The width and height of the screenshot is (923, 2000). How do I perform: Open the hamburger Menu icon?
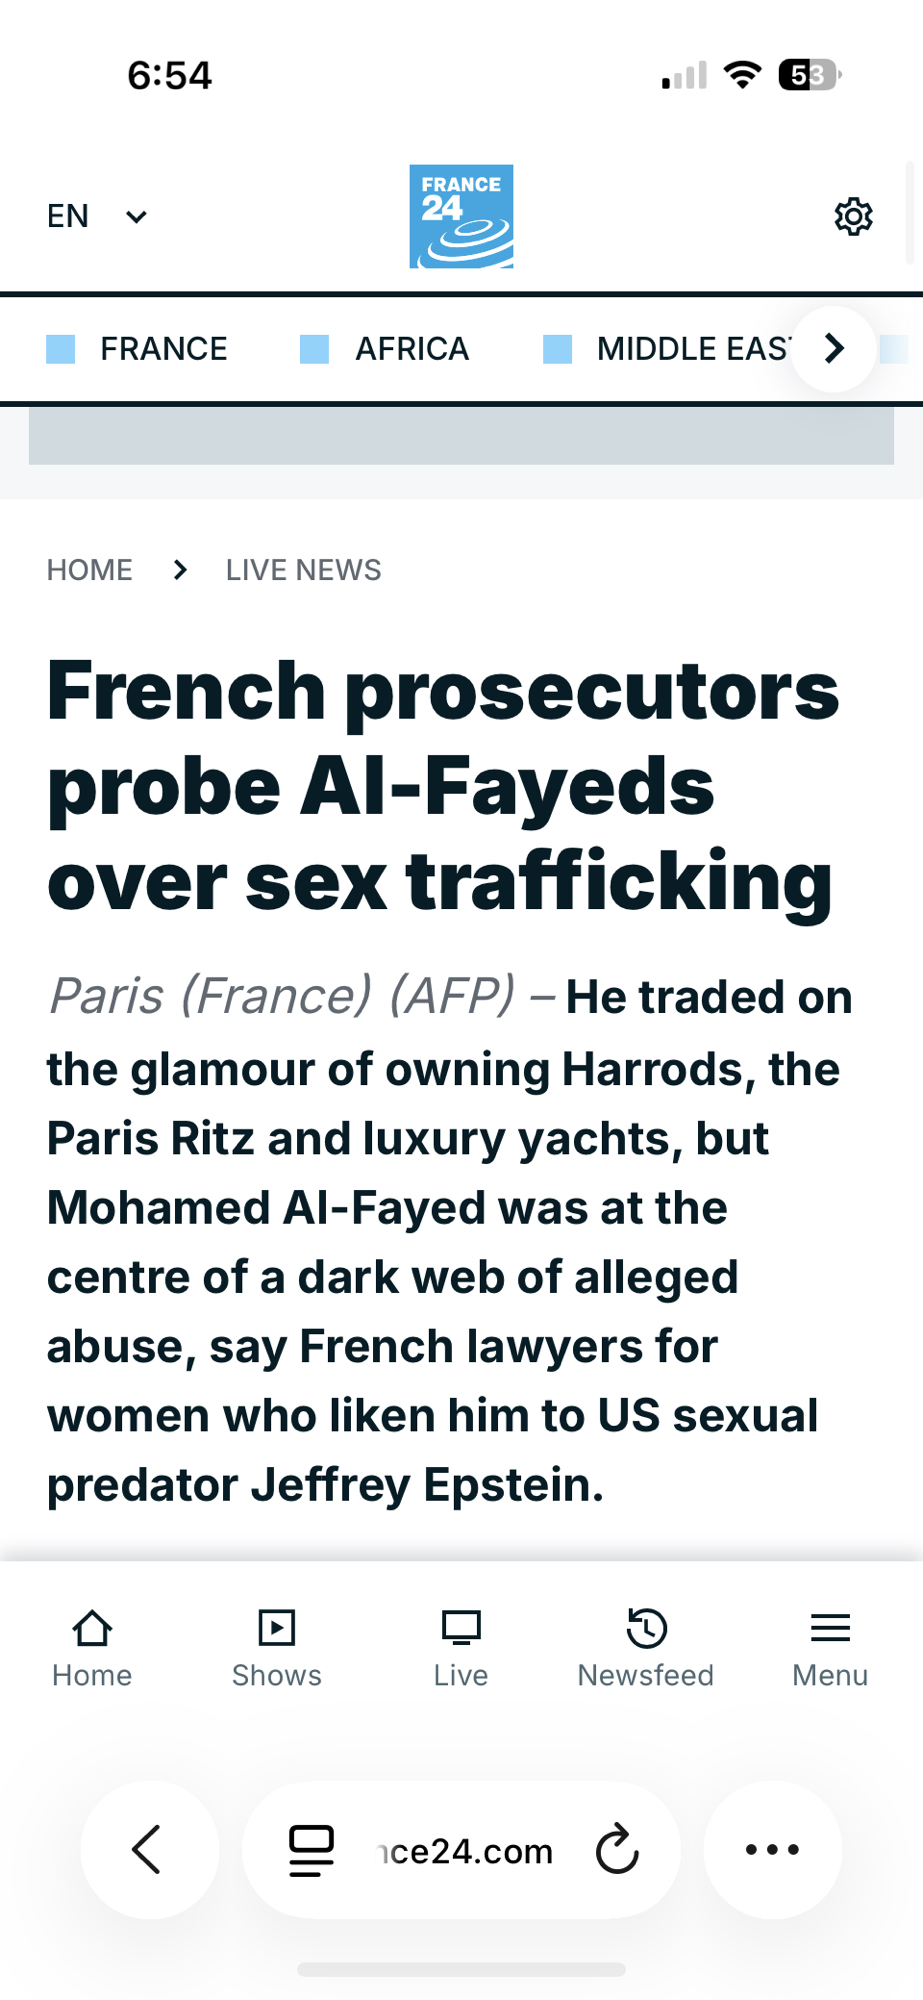click(x=830, y=1628)
